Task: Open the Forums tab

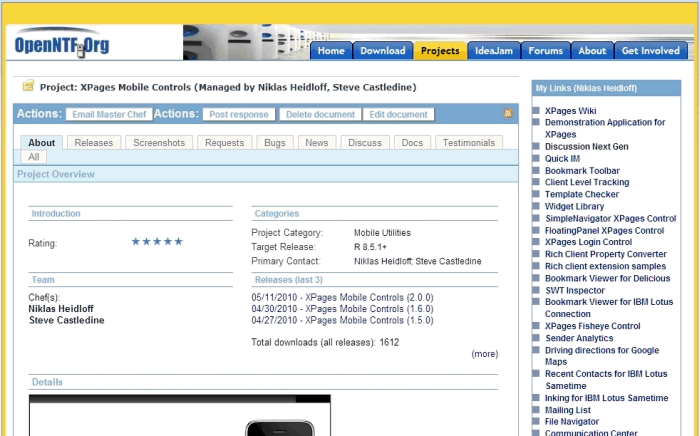Action: [546, 51]
